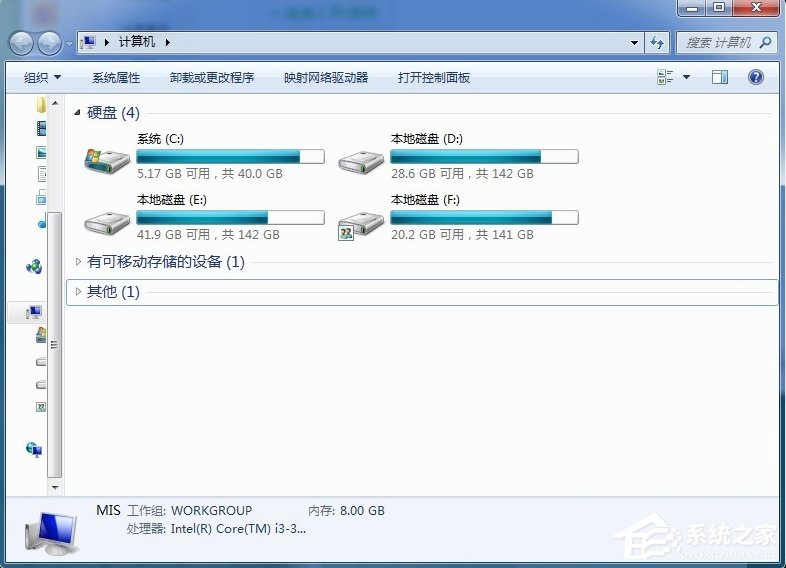Viewport: 786px width, 568px height.
Task: Click the navigation pane scrollbar thumb
Action: (55, 344)
